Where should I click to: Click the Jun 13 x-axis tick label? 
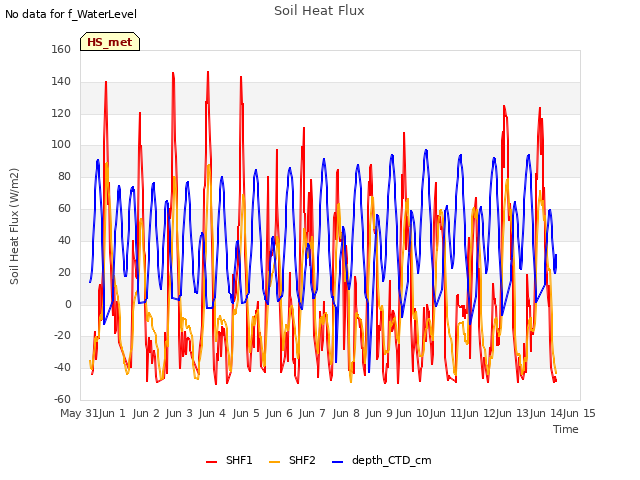[512, 413]
